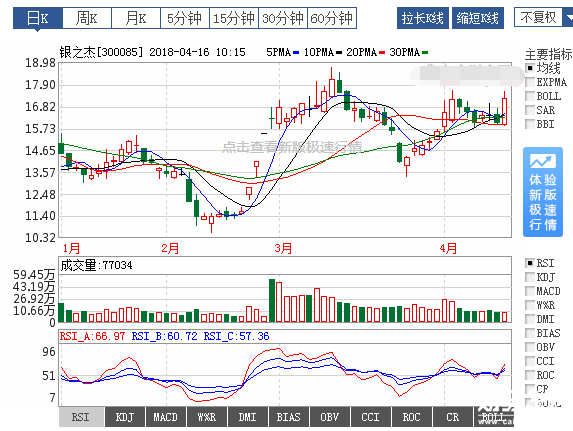Click the 20PMA red legend swatch
Screen dimensions: 573x431
[382, 53]
